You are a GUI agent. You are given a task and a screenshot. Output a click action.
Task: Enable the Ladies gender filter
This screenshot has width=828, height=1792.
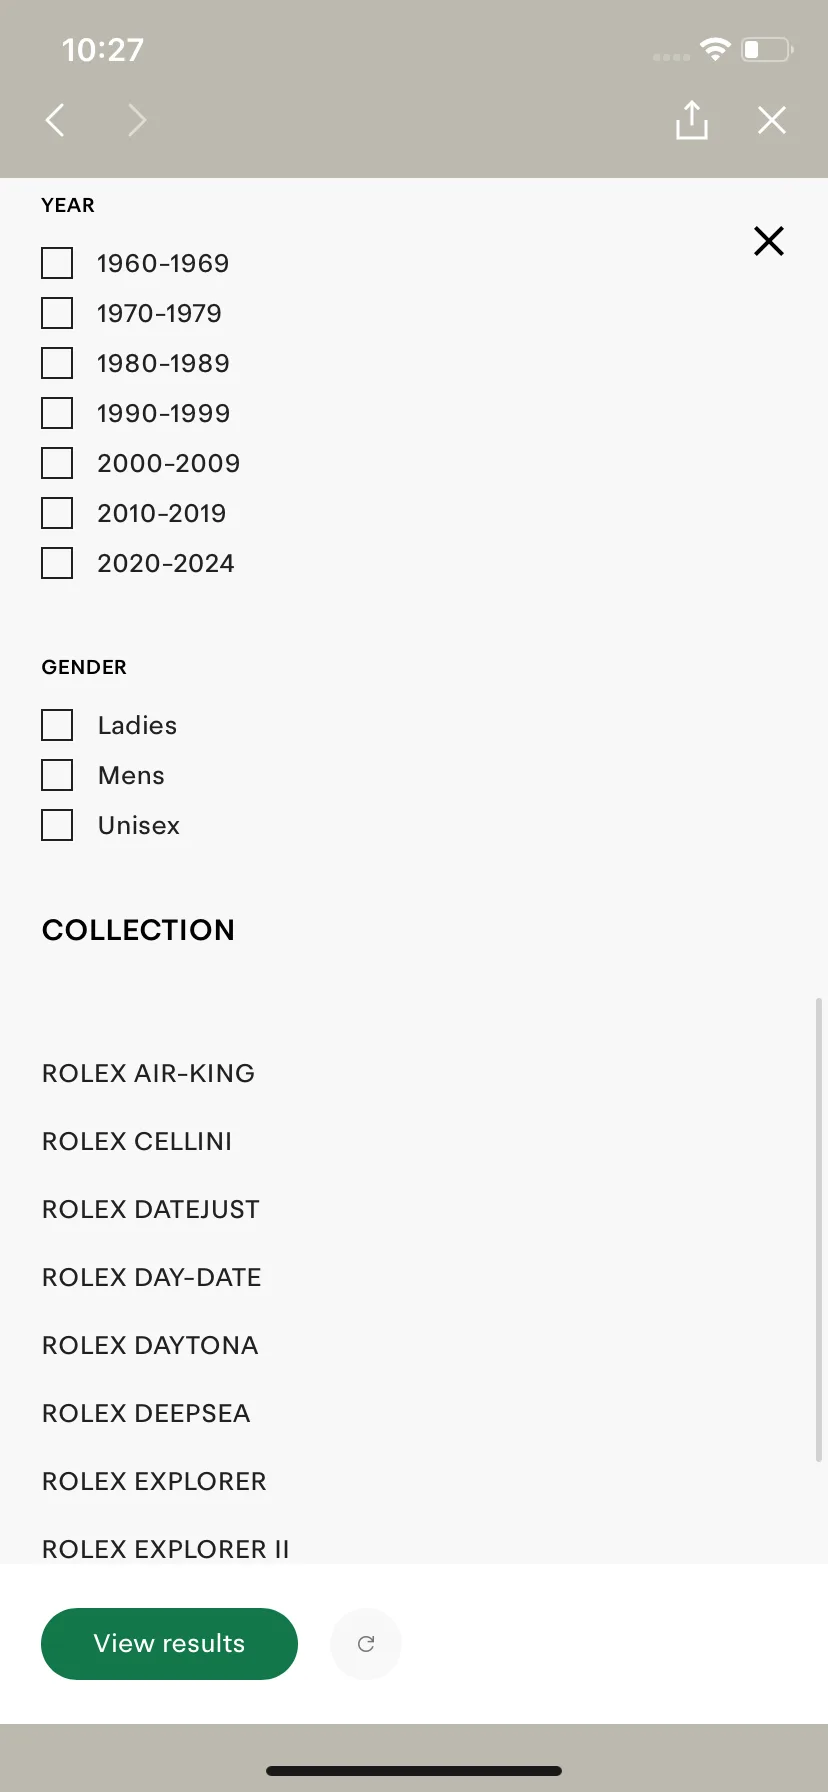pyautogui.click(x=57, y=725)
